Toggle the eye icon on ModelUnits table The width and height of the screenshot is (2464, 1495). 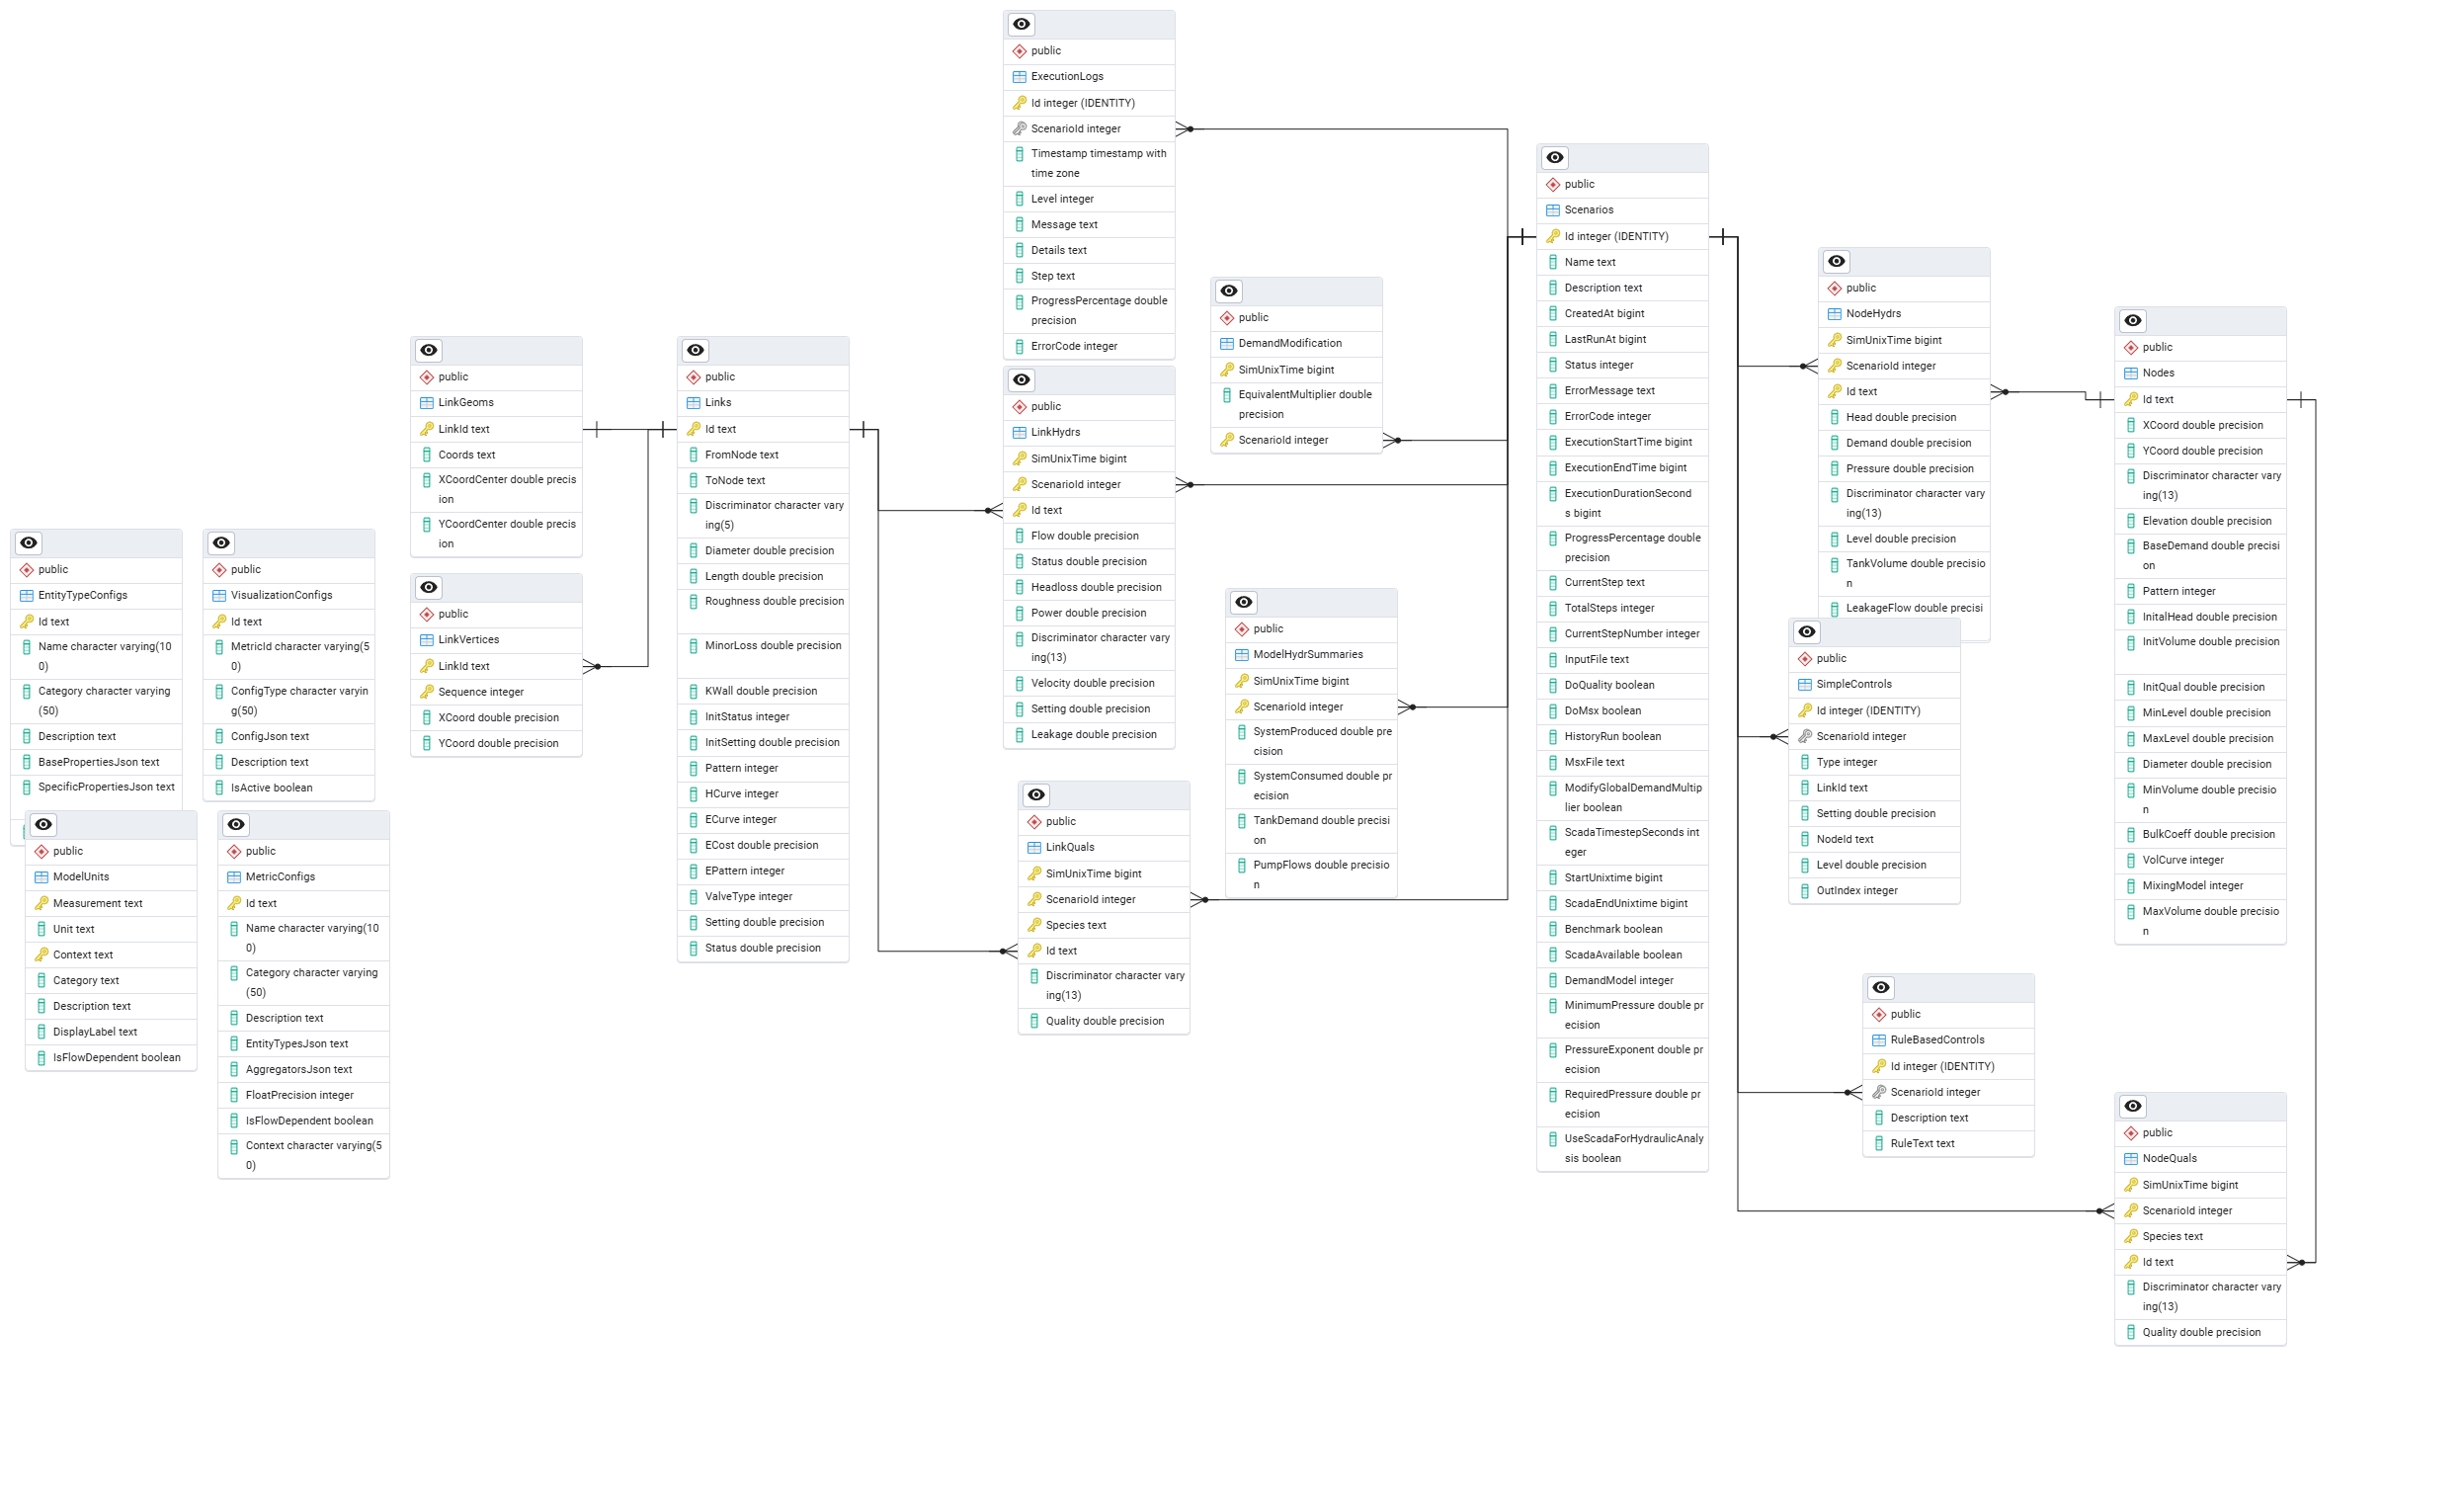44,825
